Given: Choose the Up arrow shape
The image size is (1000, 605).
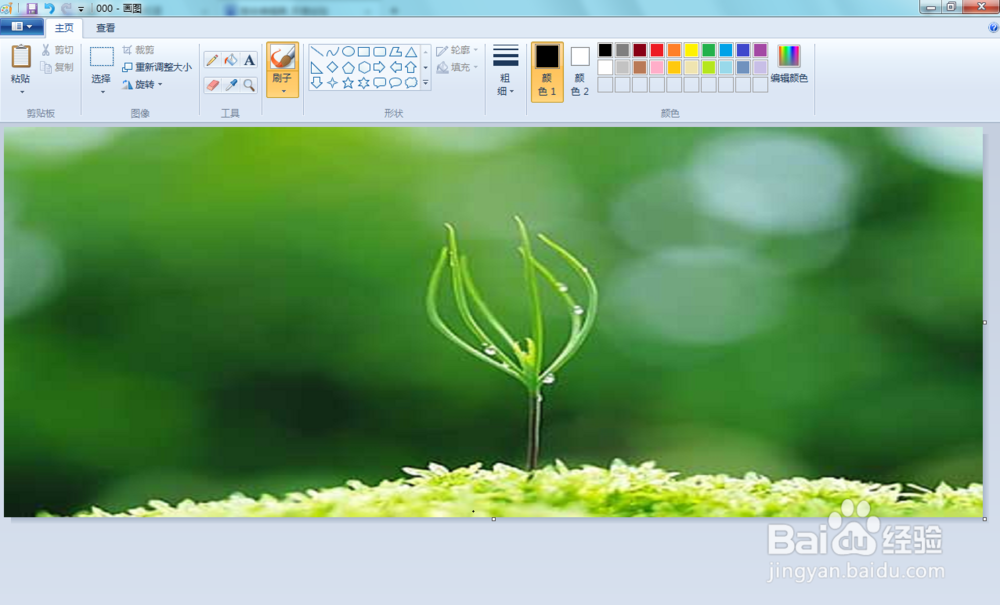Looking at the screenshot, I should [411, 67].
